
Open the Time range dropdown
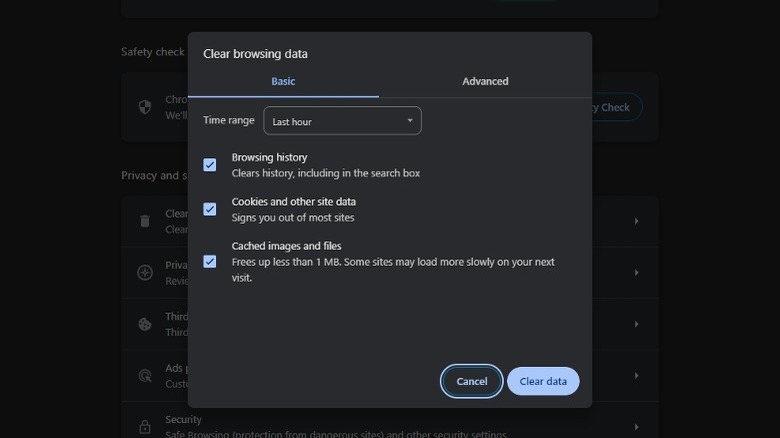click(342, 120)
